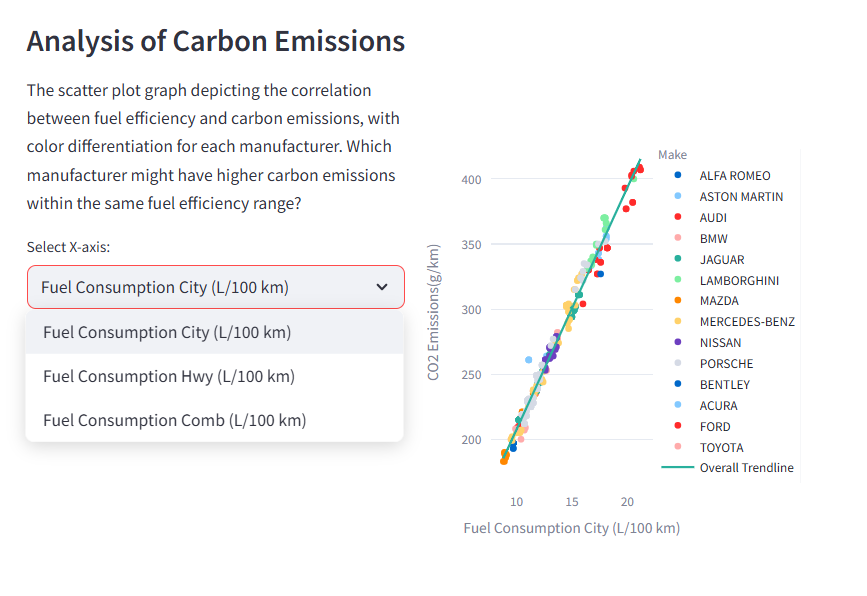867x596 pixels.
Task: Toggle Overall Trendline legend entry
Action: pos(728,468)
